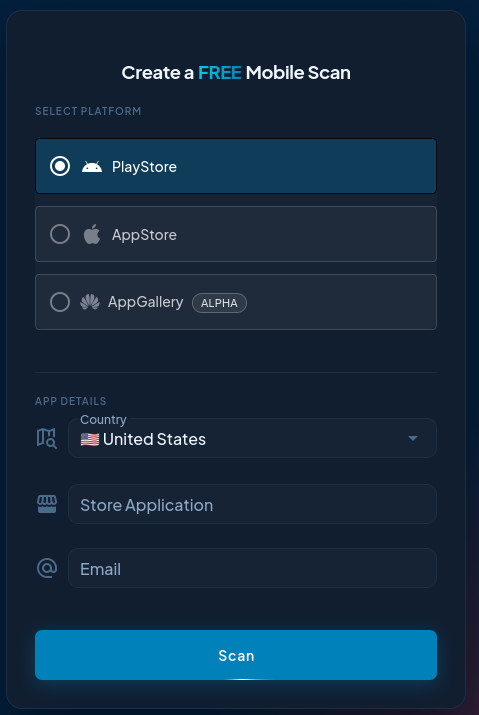Open the Country dropdown

pyautogui.click(x=252, y=438)
